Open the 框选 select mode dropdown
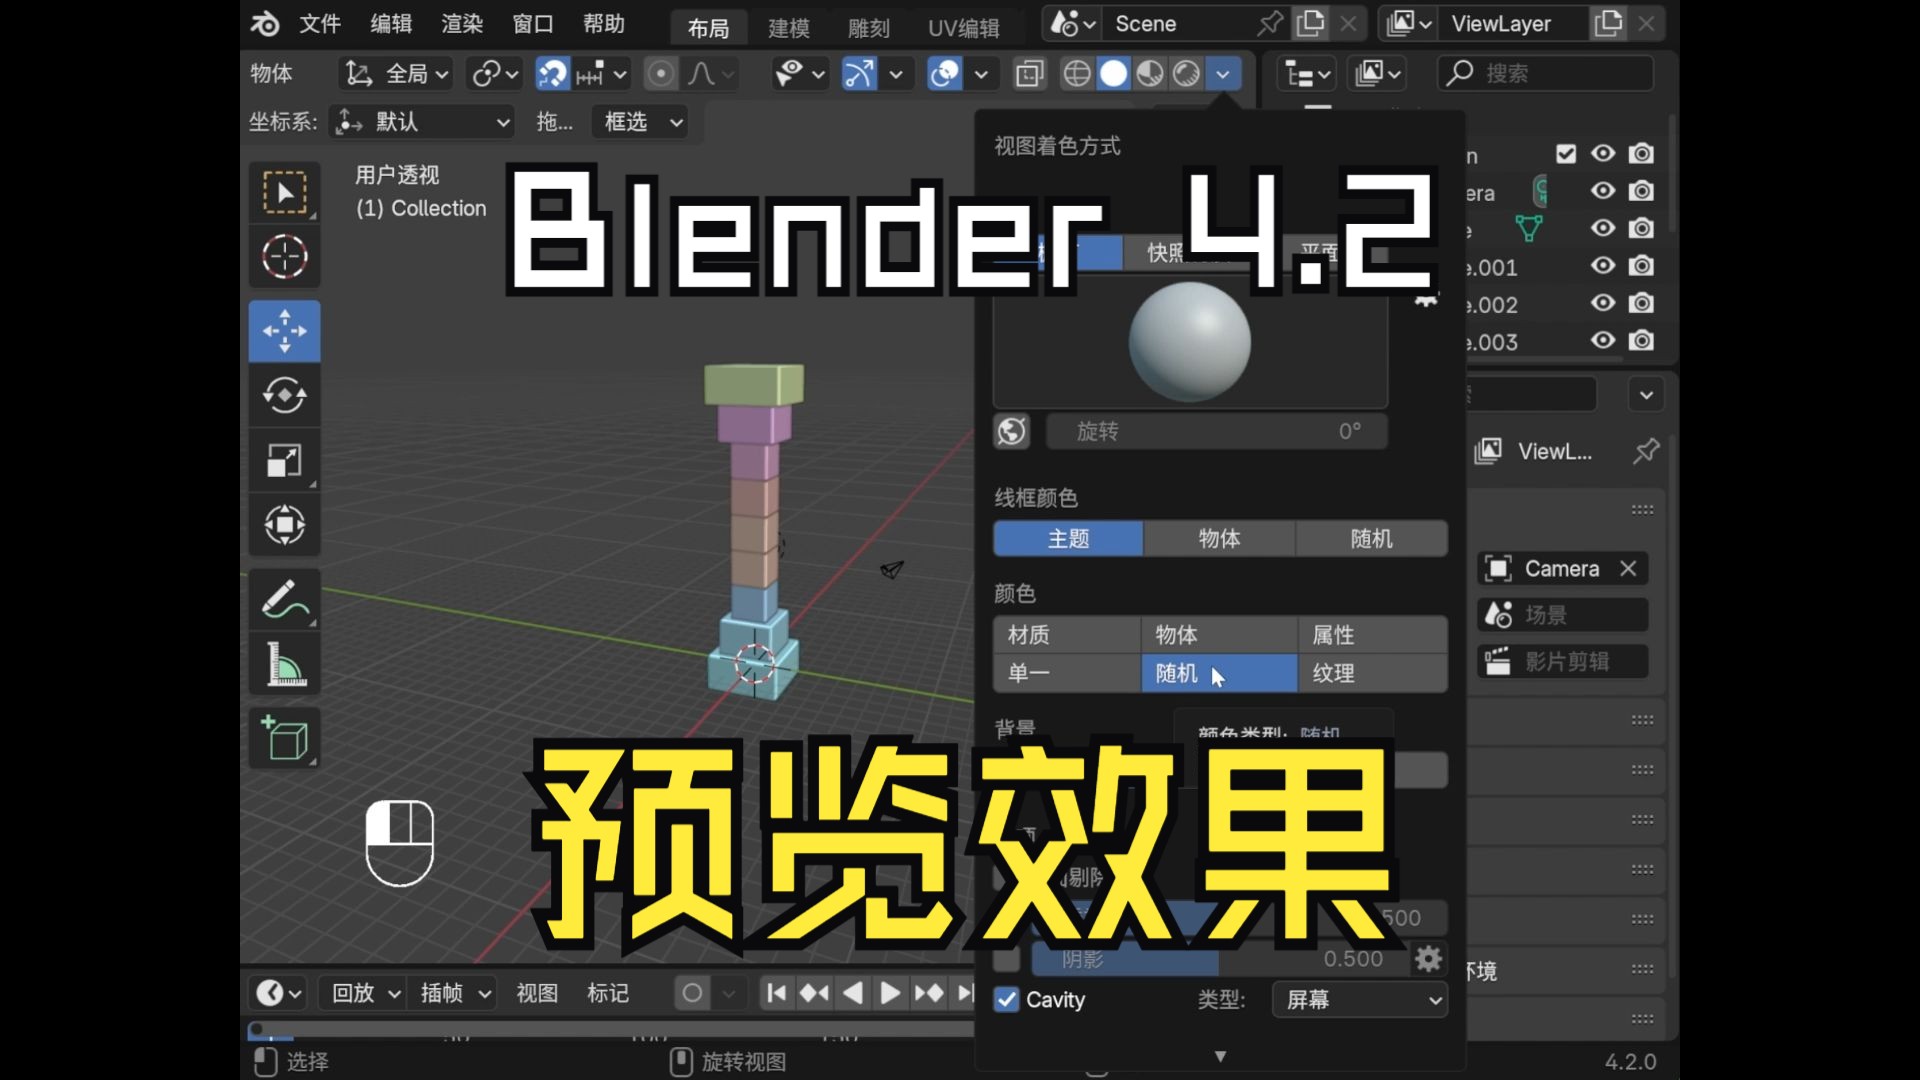The image size is (1920, 1080). pos(639,121)
